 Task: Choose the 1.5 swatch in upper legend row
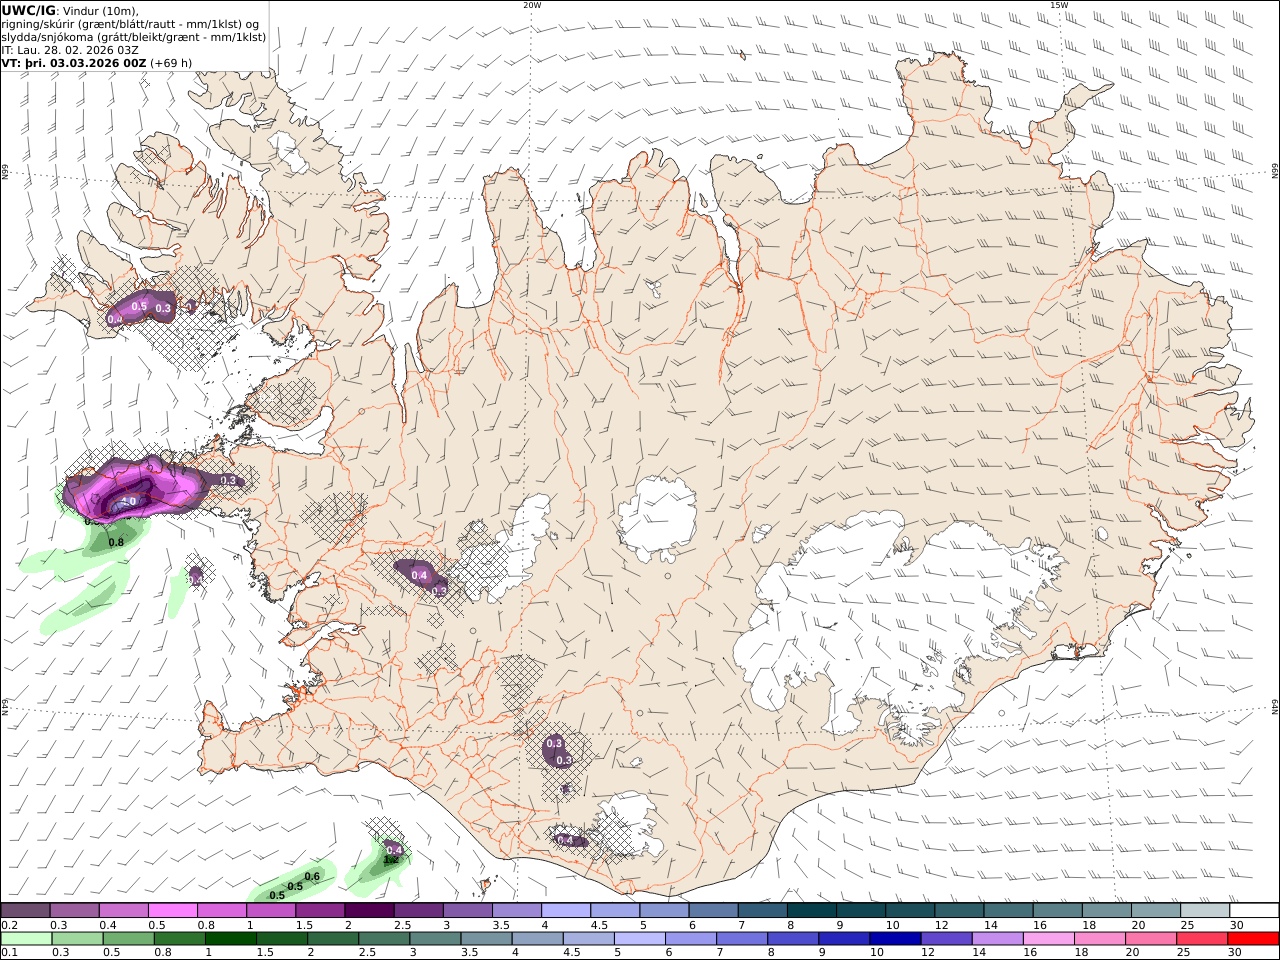tap(320, 910)
